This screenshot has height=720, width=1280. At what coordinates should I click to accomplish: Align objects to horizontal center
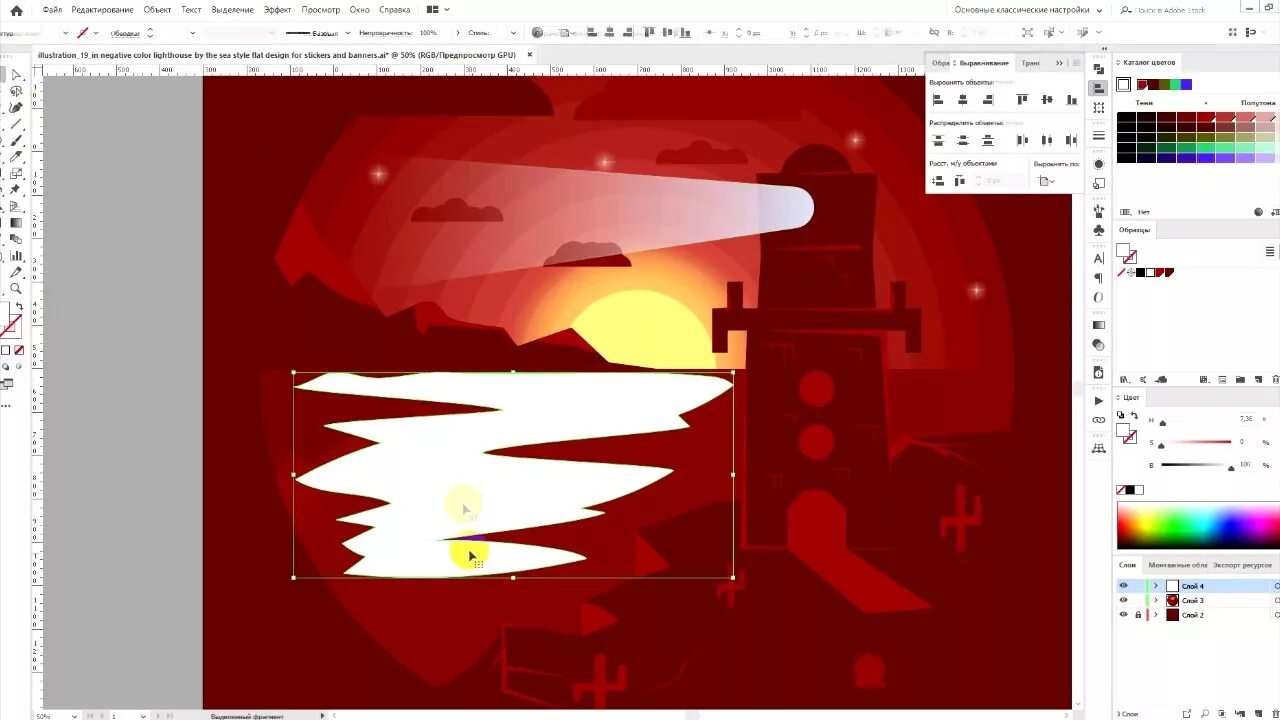(x=963, y=100)
